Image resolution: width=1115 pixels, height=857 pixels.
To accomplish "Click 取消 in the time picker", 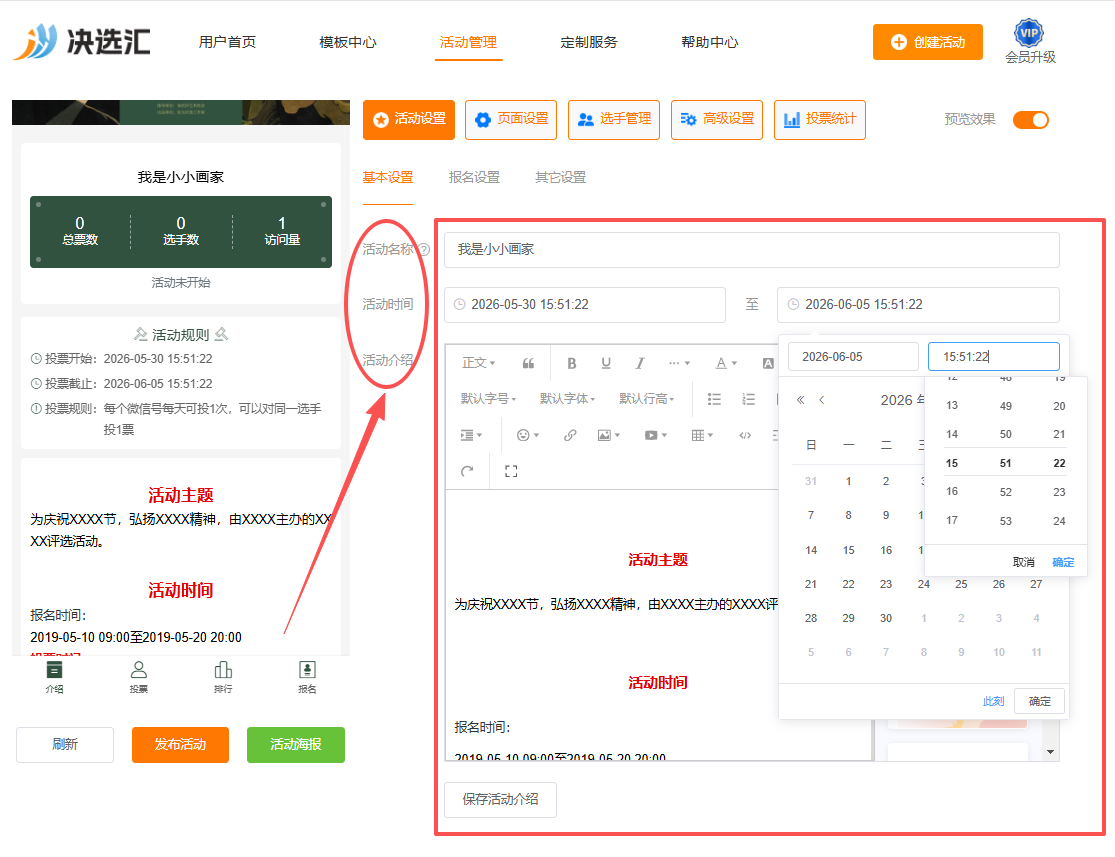I will 1023,562.
